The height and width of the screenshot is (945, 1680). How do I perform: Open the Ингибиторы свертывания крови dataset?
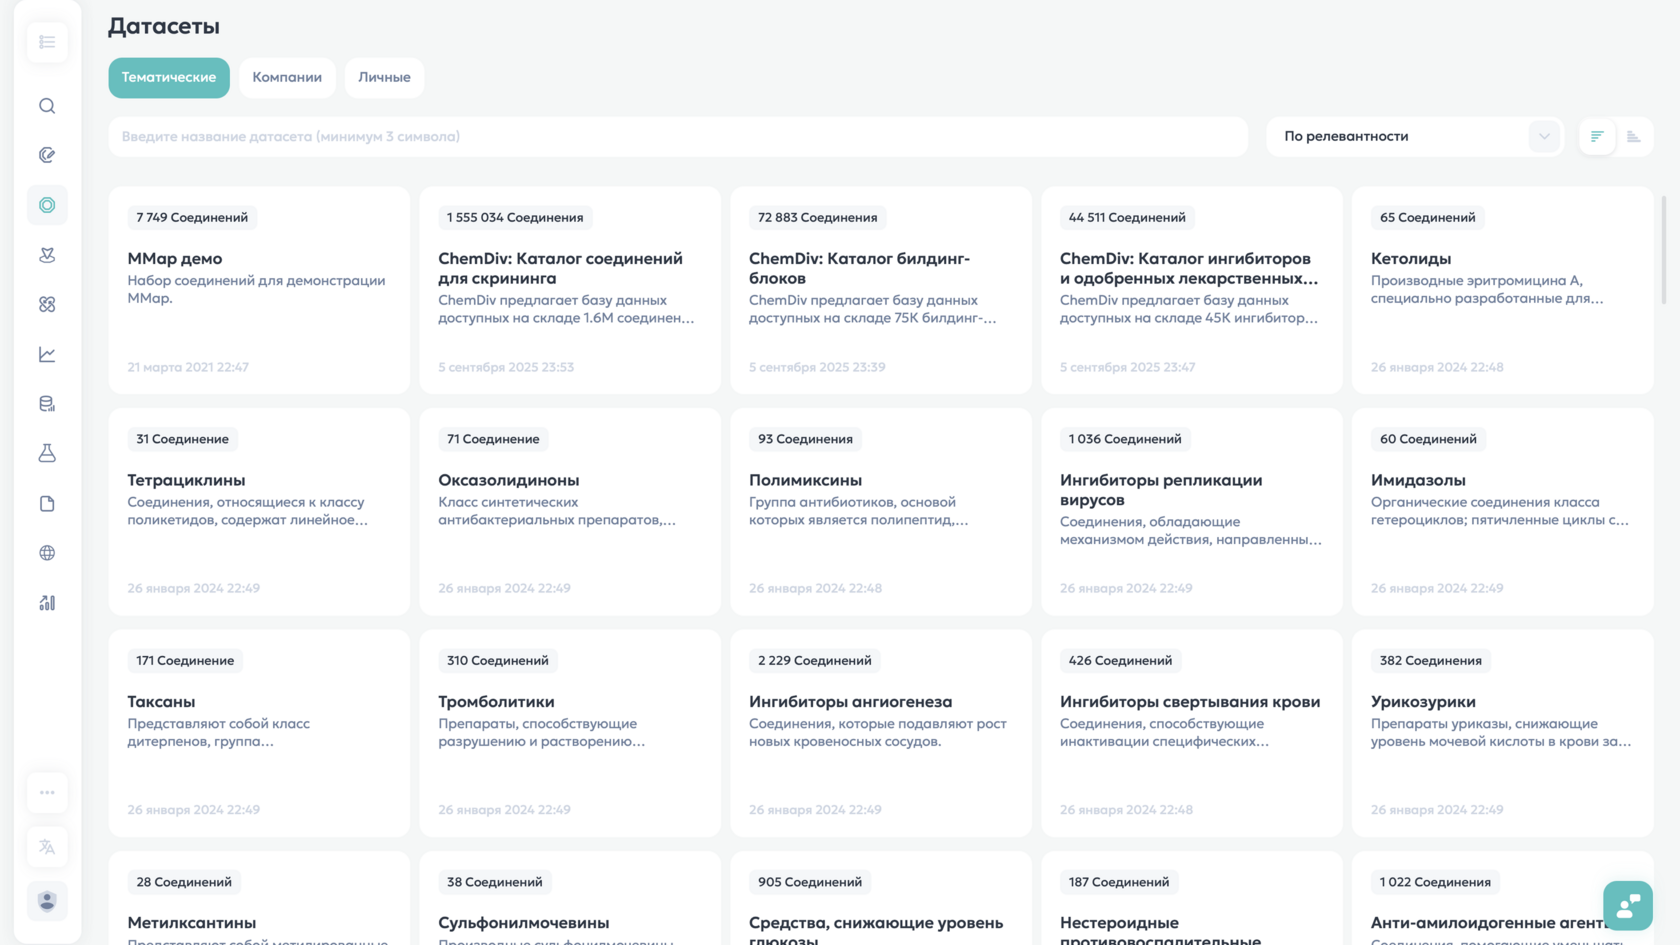point(1192,733)
